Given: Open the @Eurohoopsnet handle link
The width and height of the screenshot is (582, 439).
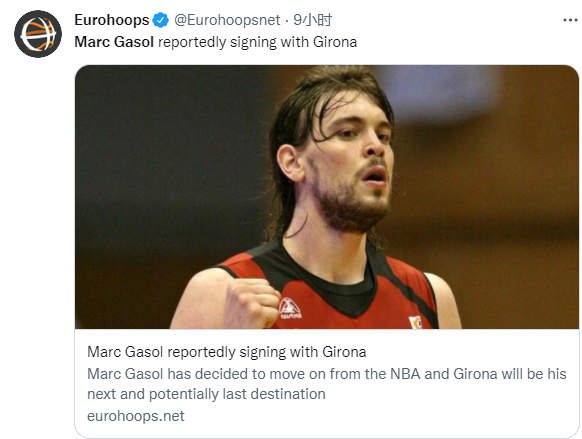Looking at the screenshot, I should coord(227,20).
